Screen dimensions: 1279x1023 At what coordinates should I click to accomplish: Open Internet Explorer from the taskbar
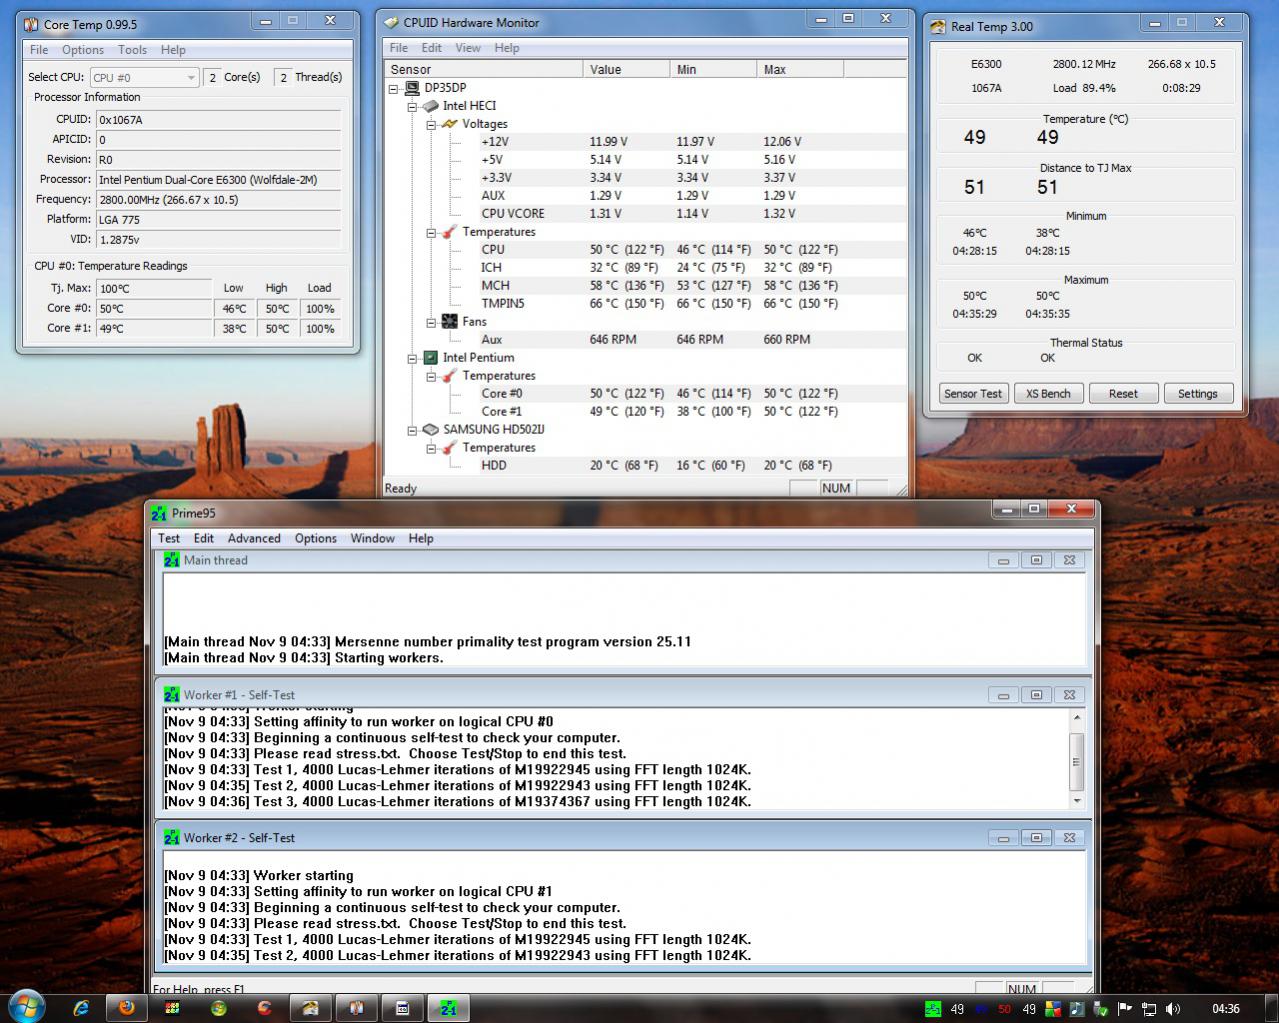click(x=82, y=1008)
